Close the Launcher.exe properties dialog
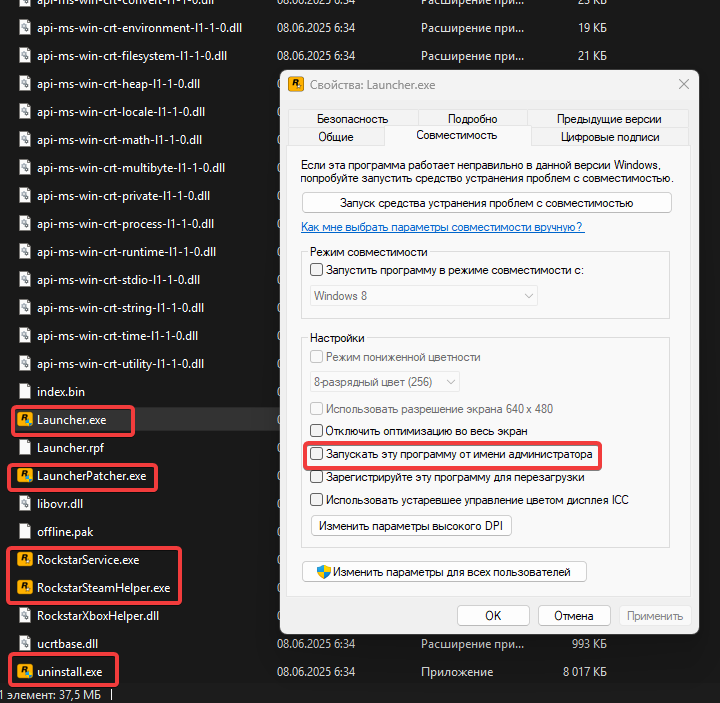Screen dimensions: 720x703 coord(684,84)
